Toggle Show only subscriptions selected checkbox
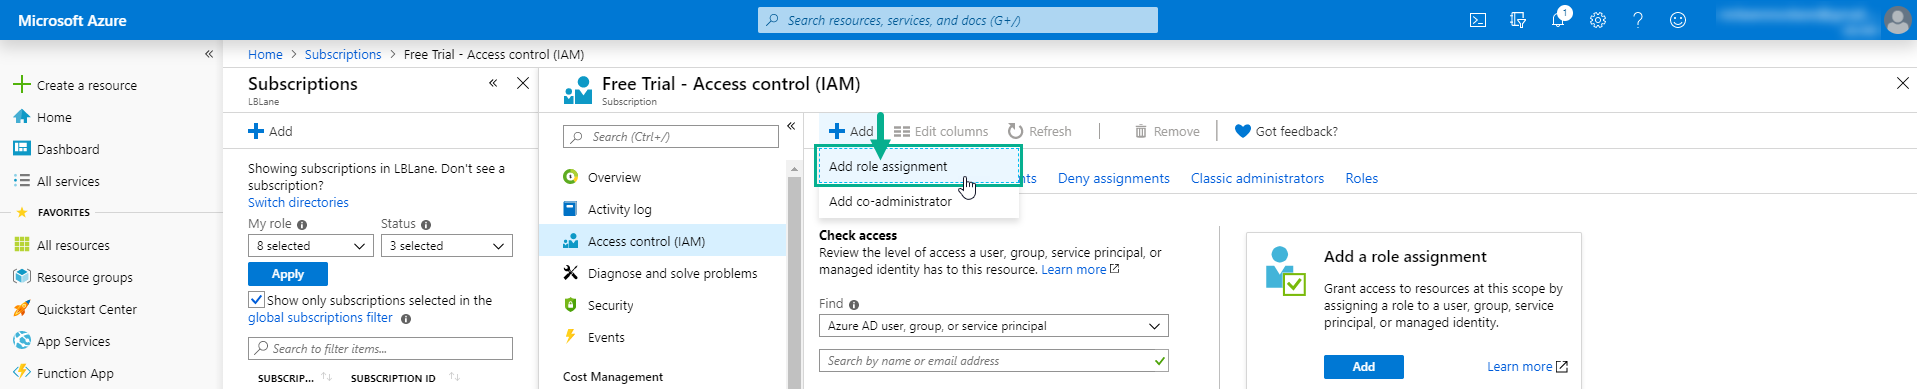 pyautogui.click(x=256, y=300)
